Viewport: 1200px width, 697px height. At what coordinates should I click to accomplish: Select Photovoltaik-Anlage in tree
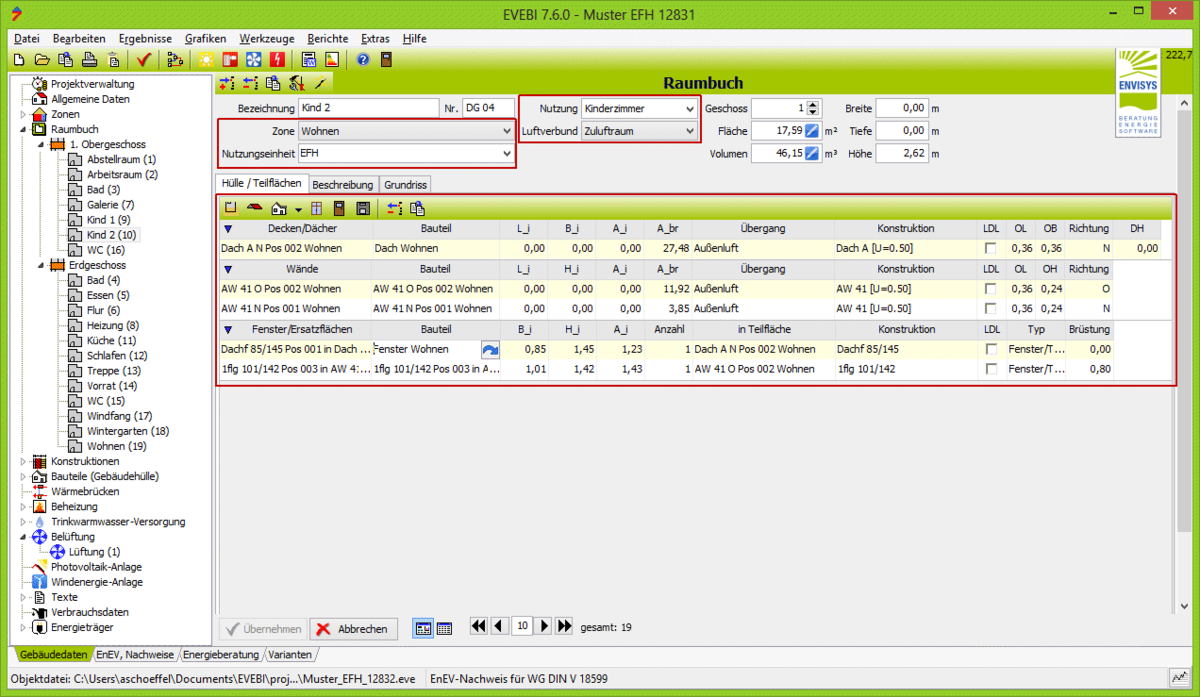click(x=97, y=567)
